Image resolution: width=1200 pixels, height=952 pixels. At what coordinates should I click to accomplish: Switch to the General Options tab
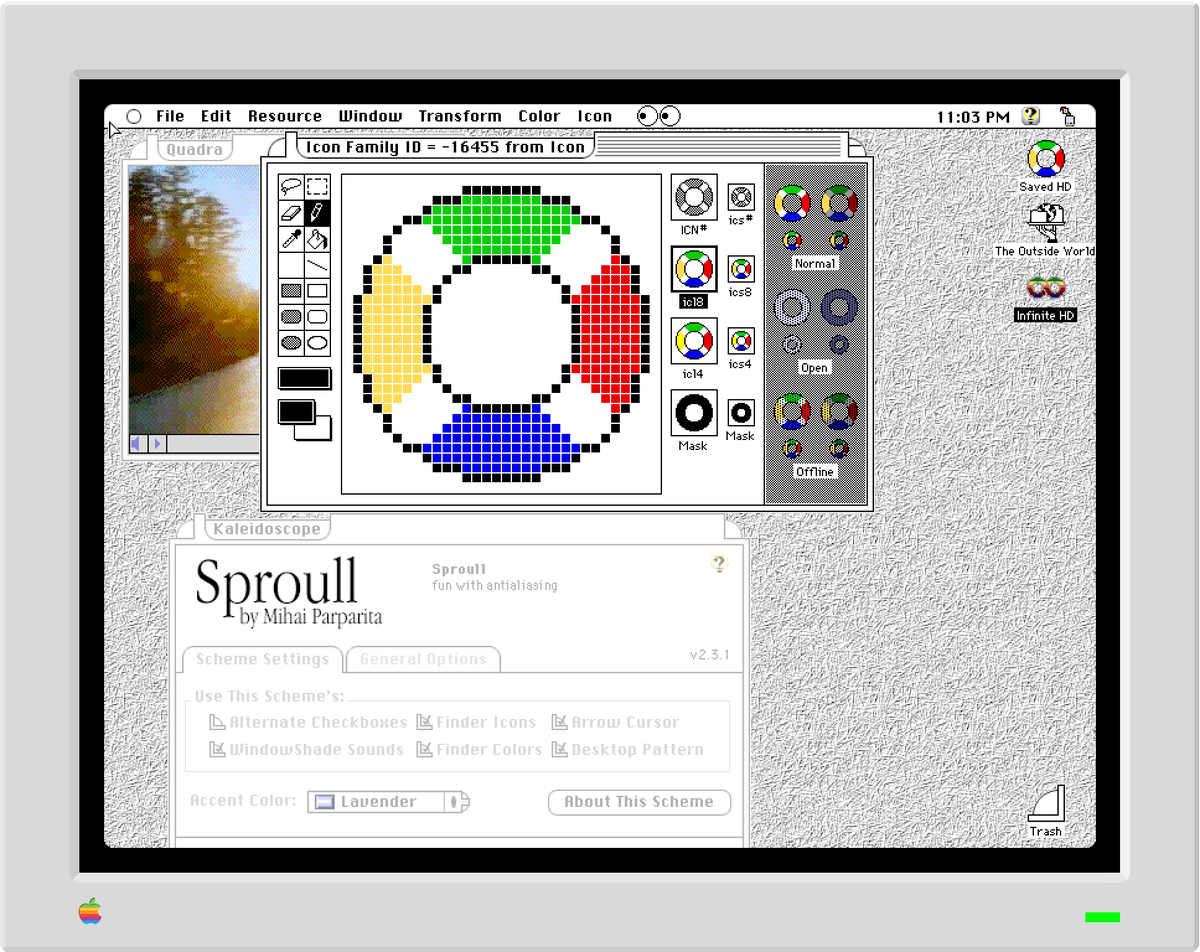tap(423, 660)
